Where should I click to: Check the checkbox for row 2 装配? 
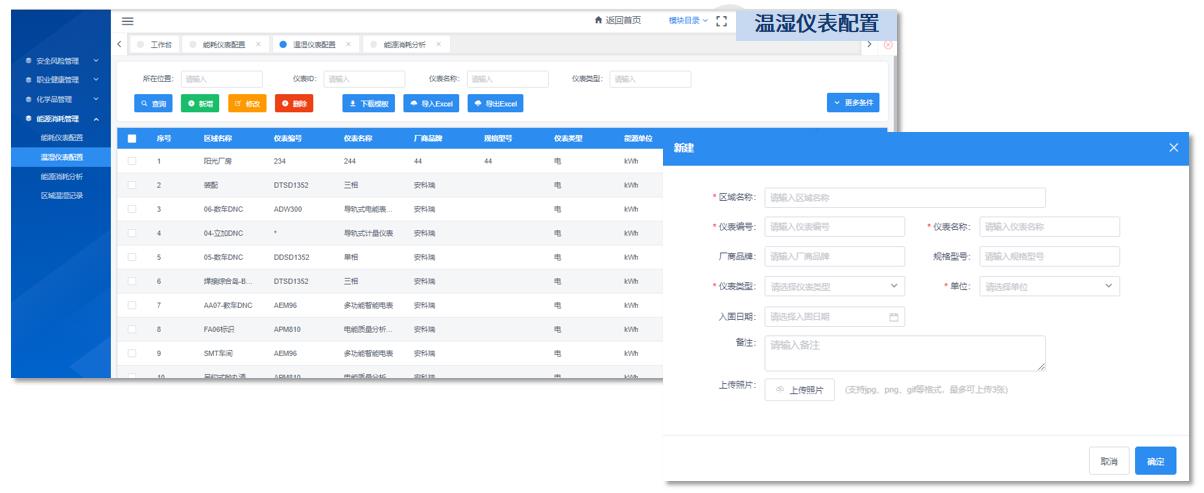pyautogui.click(x=132, y=185)
